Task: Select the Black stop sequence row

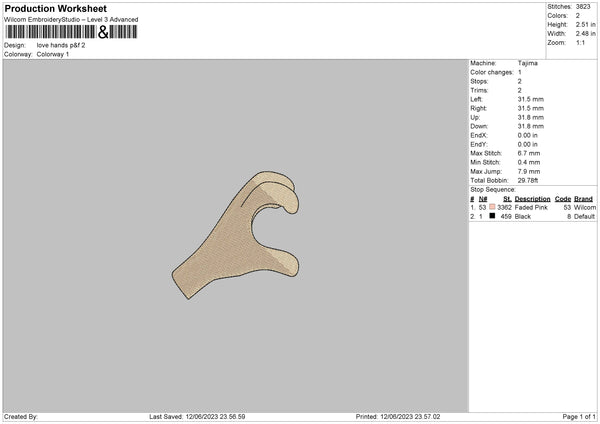Action: tap(533, 216)
